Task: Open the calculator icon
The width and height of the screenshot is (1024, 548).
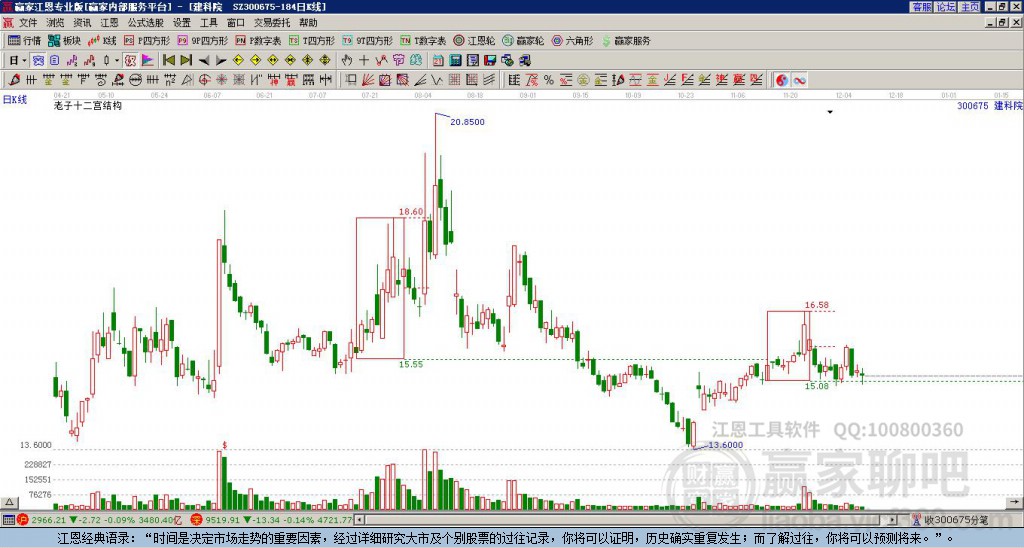Action: pyautogui.click(x=455, y=60)
